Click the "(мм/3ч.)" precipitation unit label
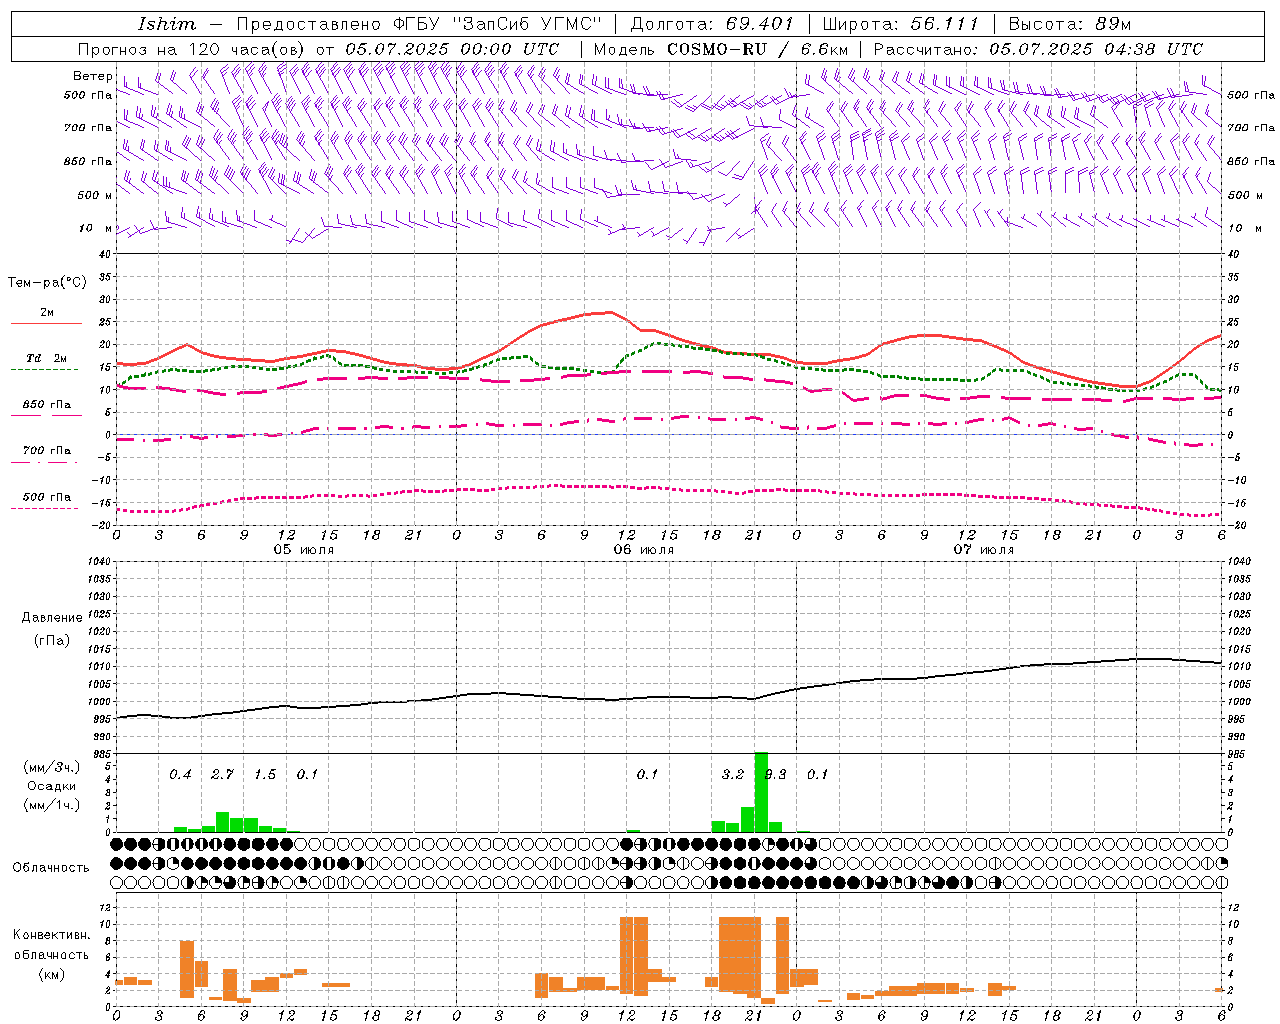The height and width of the screenshot is (1024, 1280). click(x=52, y=767)
